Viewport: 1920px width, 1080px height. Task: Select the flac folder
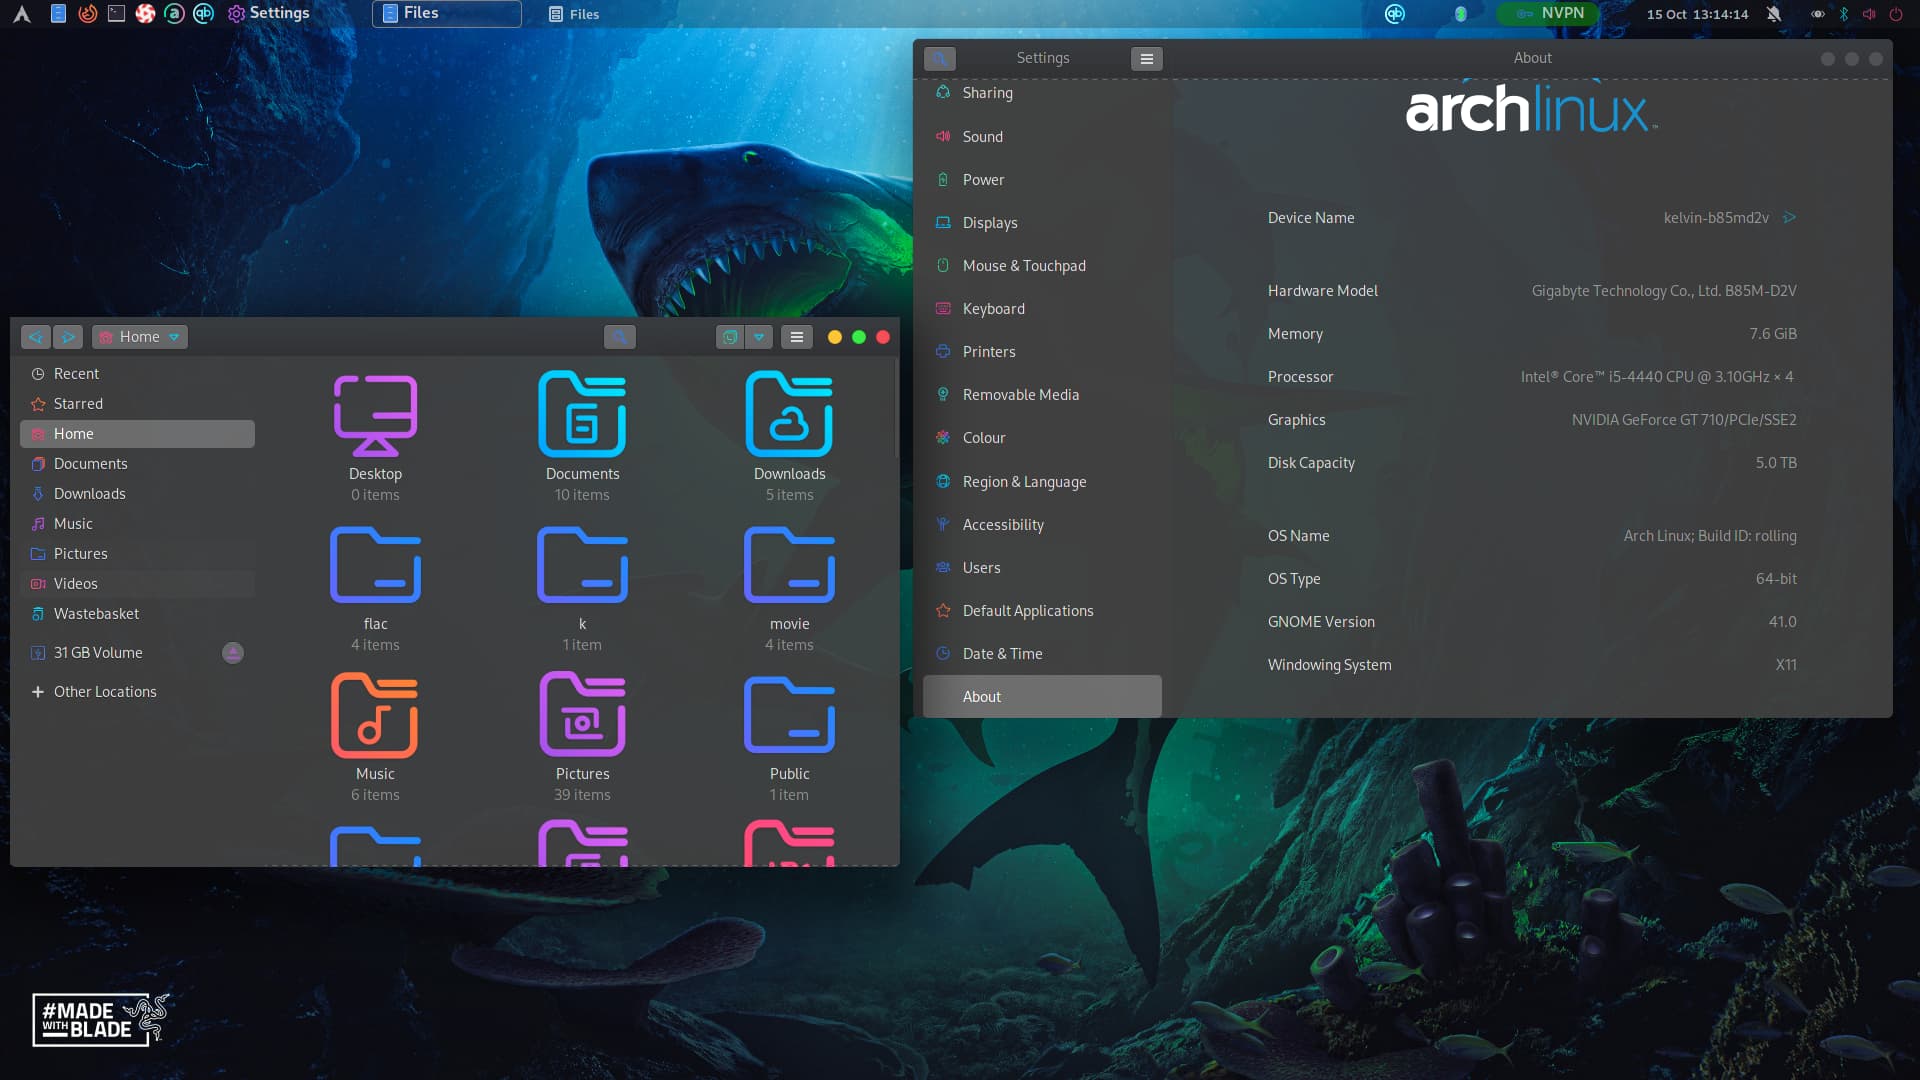(x=375, y=566)
